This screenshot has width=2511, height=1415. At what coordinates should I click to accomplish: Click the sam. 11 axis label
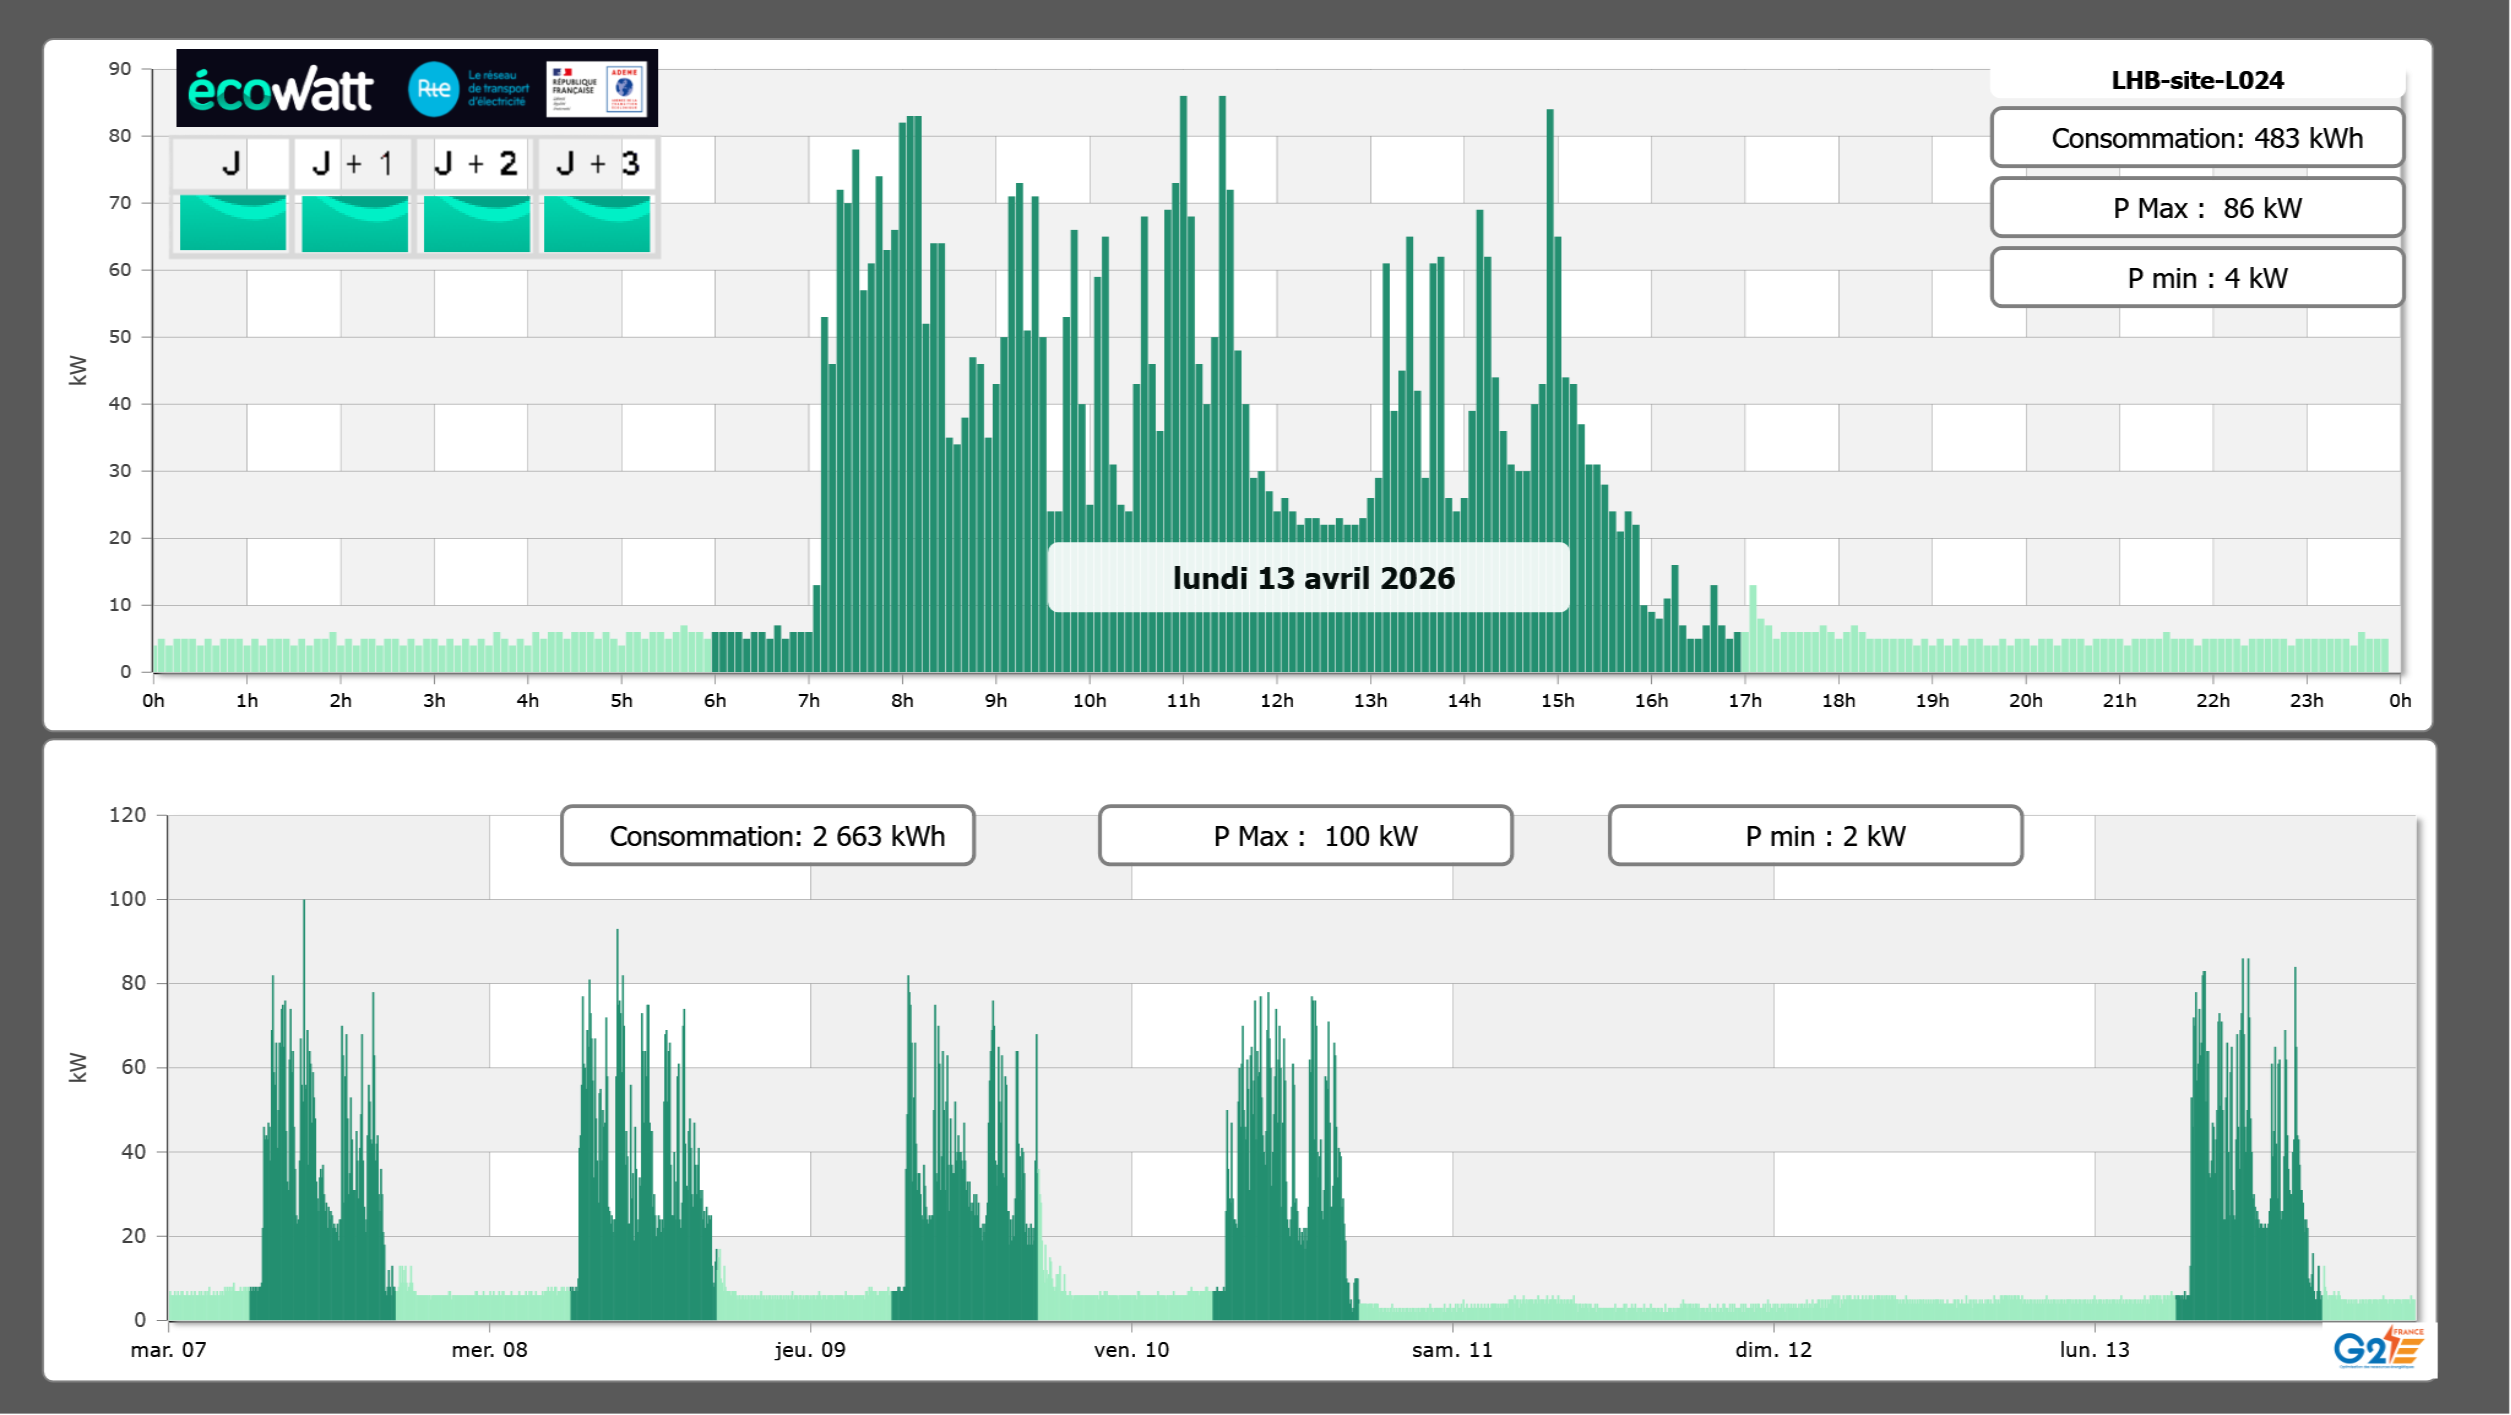point(1451,1349)
